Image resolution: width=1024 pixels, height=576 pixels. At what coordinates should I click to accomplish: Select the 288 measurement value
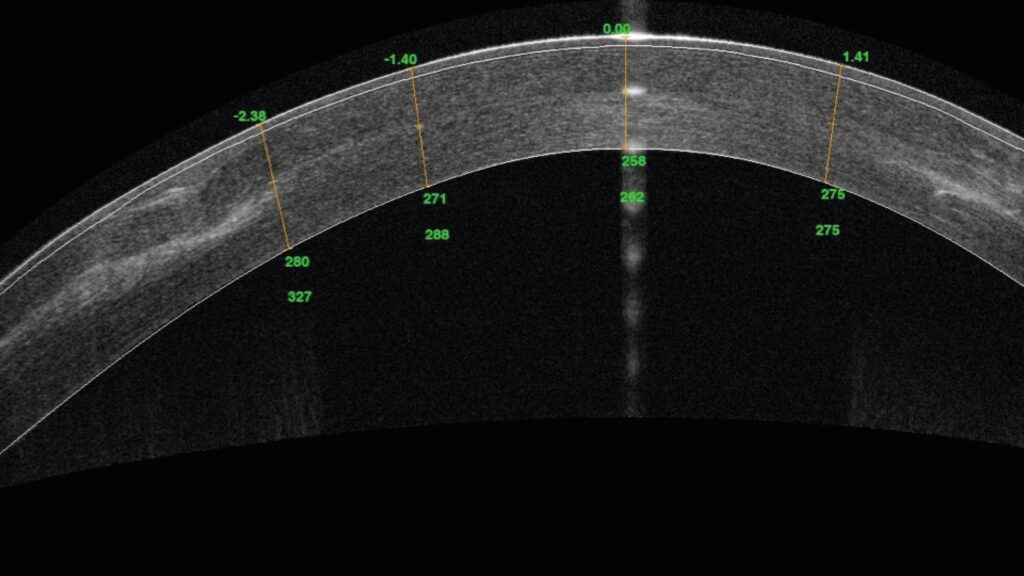pos(437,235)
